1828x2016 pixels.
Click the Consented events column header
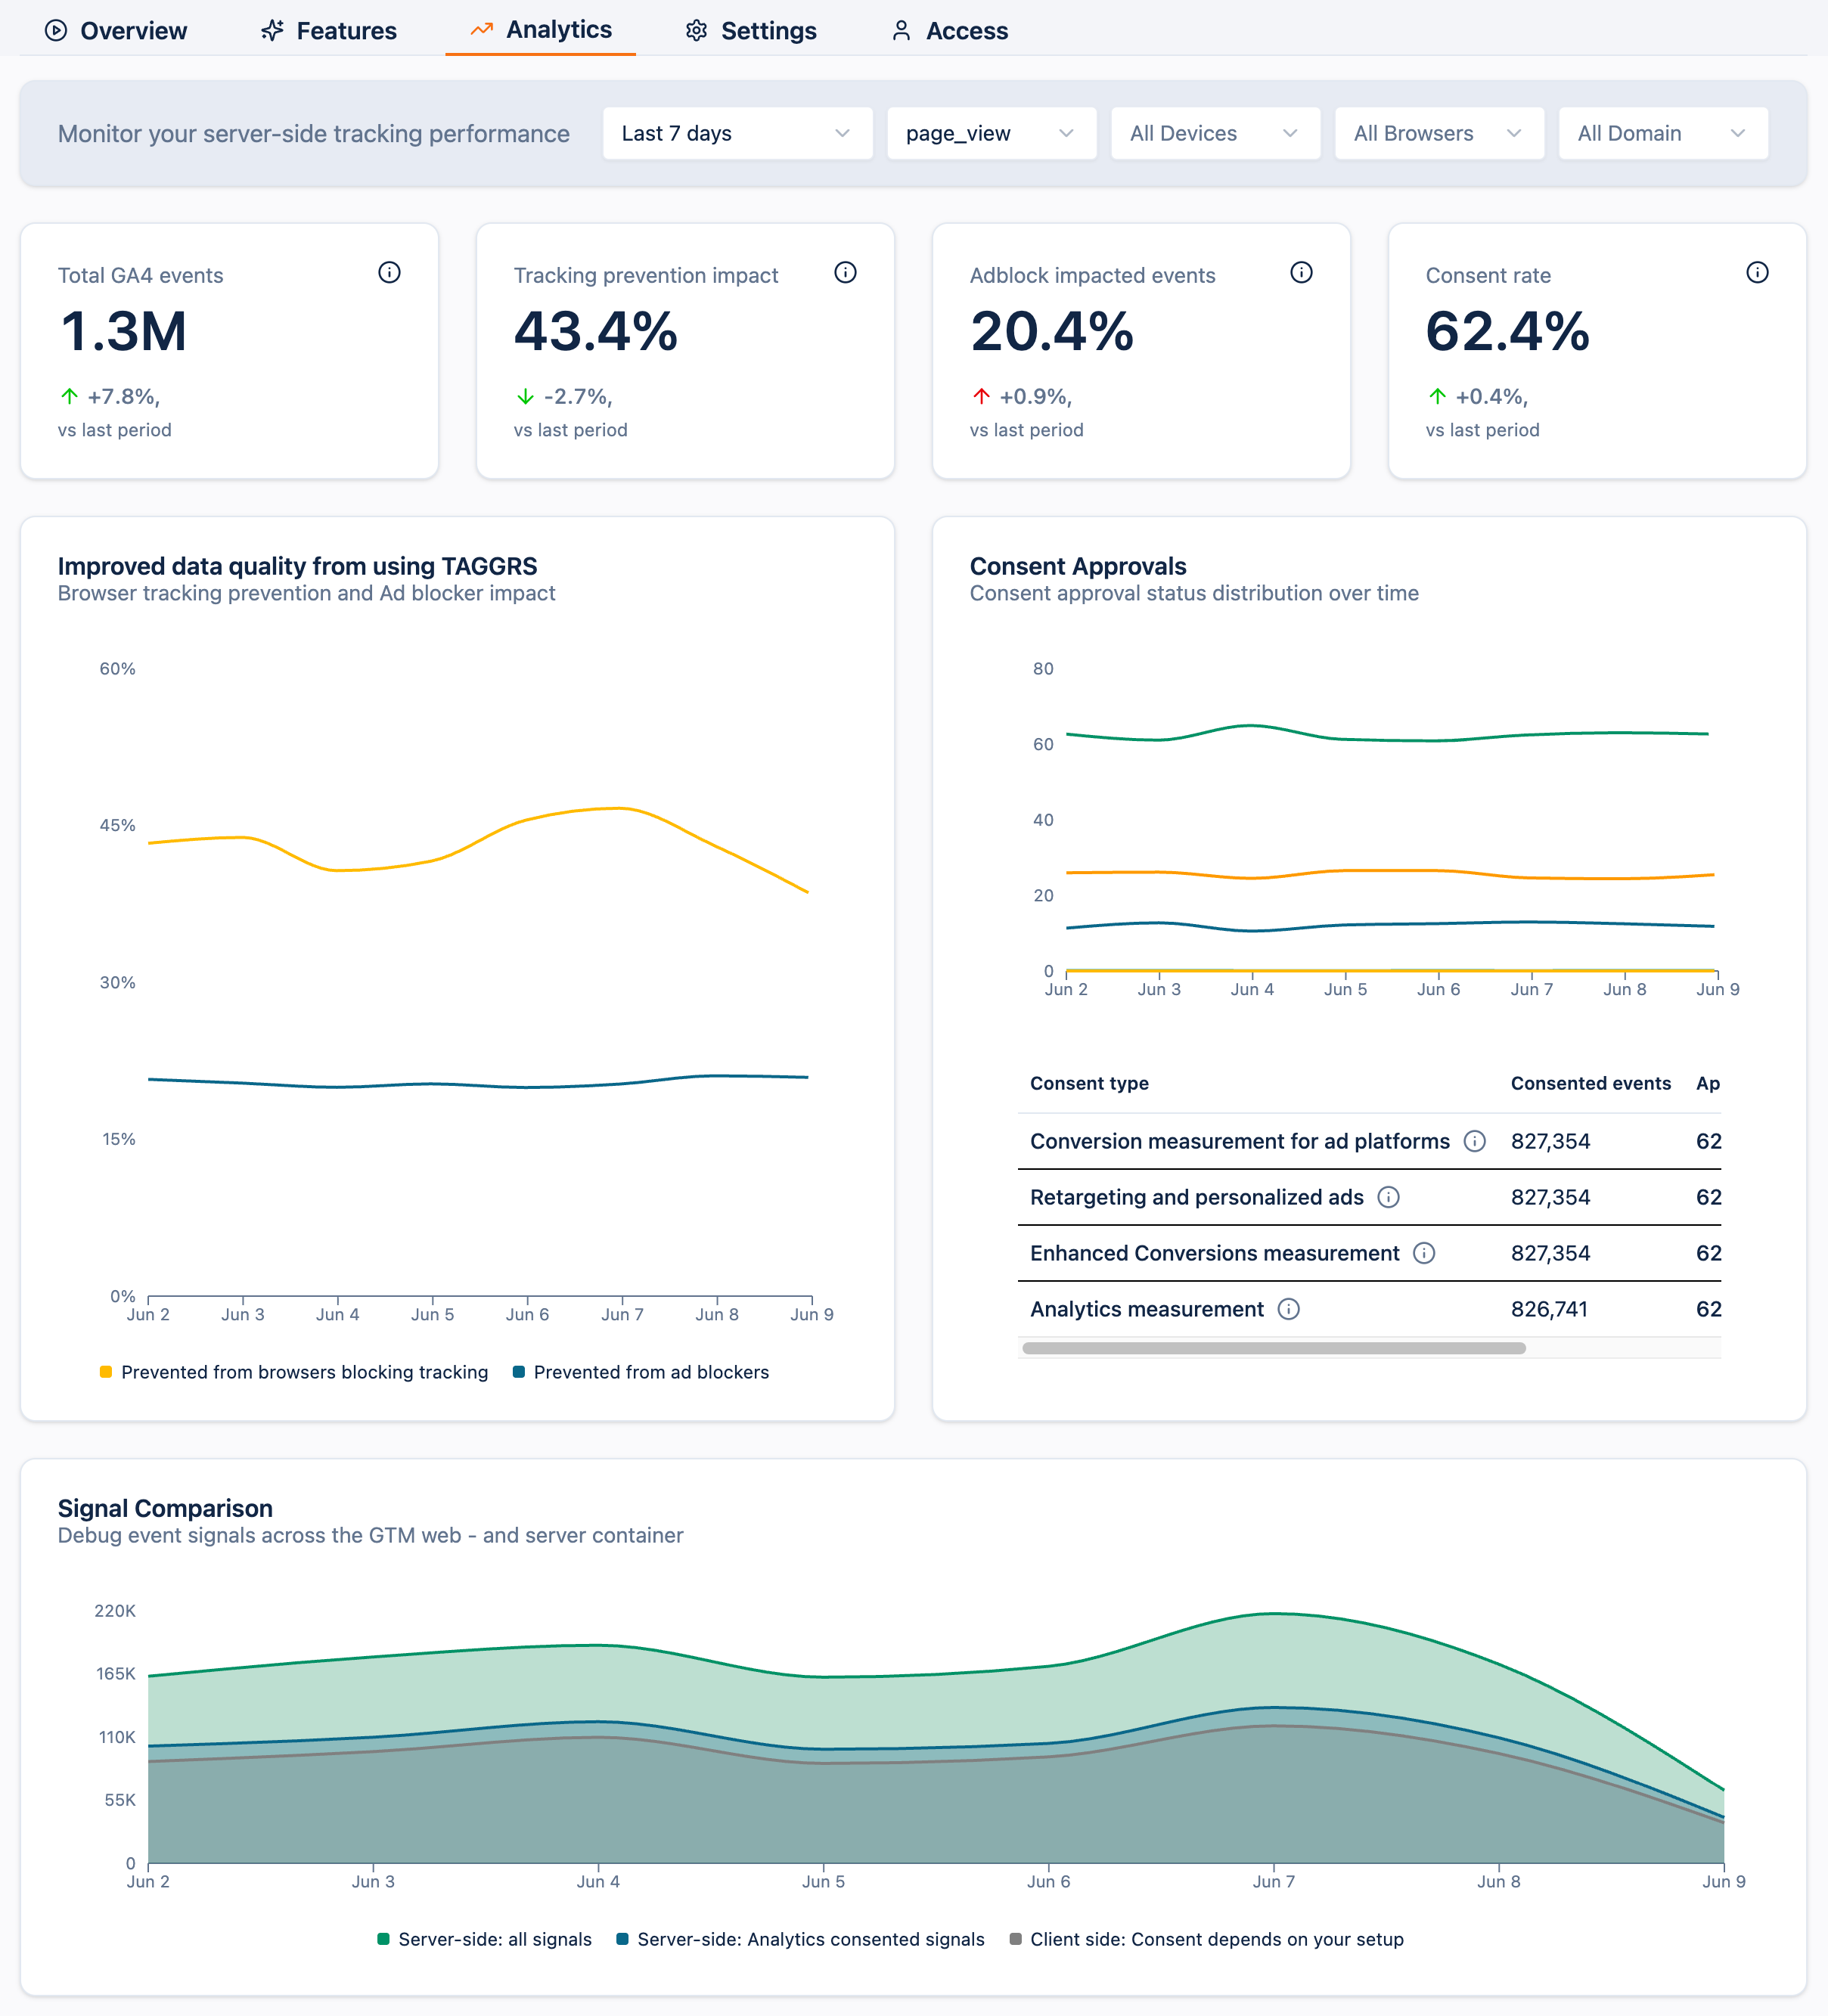(1590, 1083)
